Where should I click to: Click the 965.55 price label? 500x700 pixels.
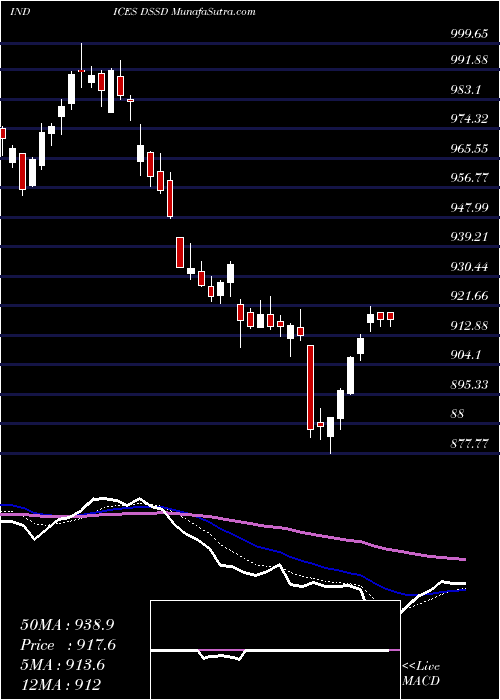(469, 148)
